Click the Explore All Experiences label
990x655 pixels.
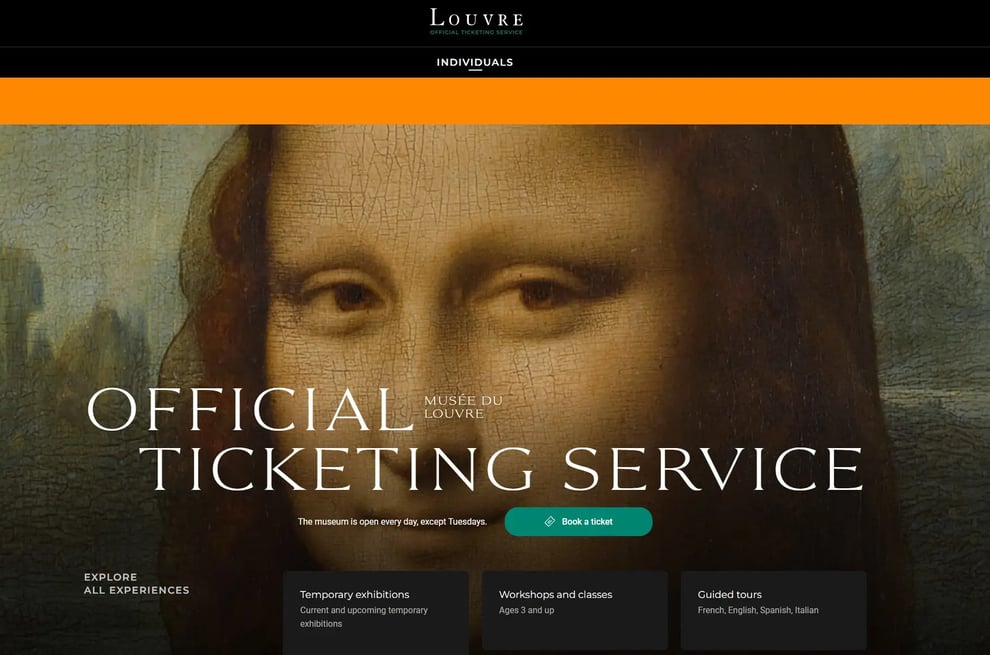[x=136, y=584]
